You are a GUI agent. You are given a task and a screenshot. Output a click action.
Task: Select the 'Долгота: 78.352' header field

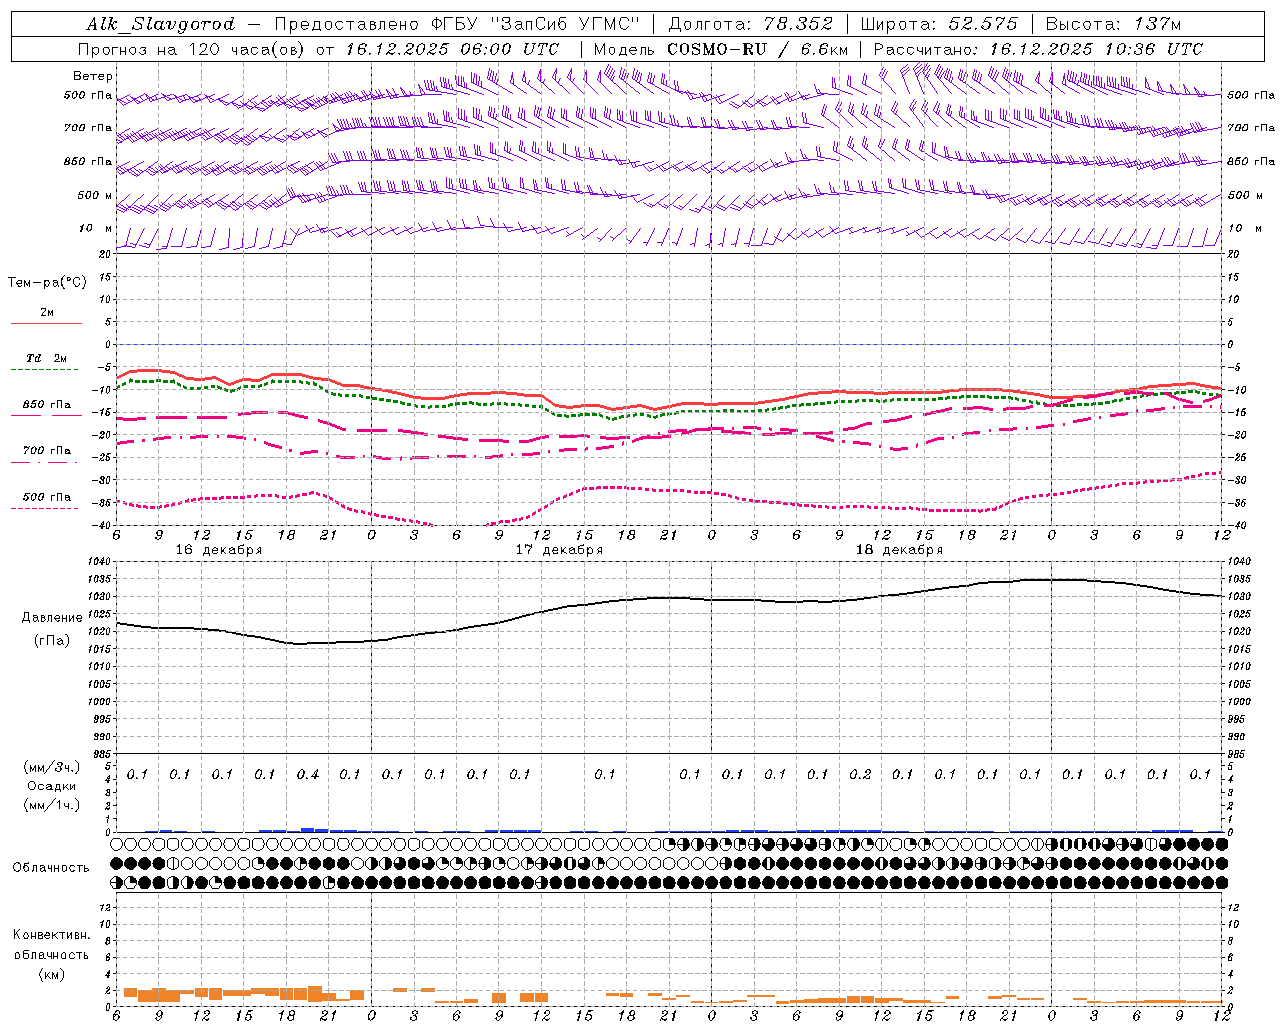pos(750,24)
